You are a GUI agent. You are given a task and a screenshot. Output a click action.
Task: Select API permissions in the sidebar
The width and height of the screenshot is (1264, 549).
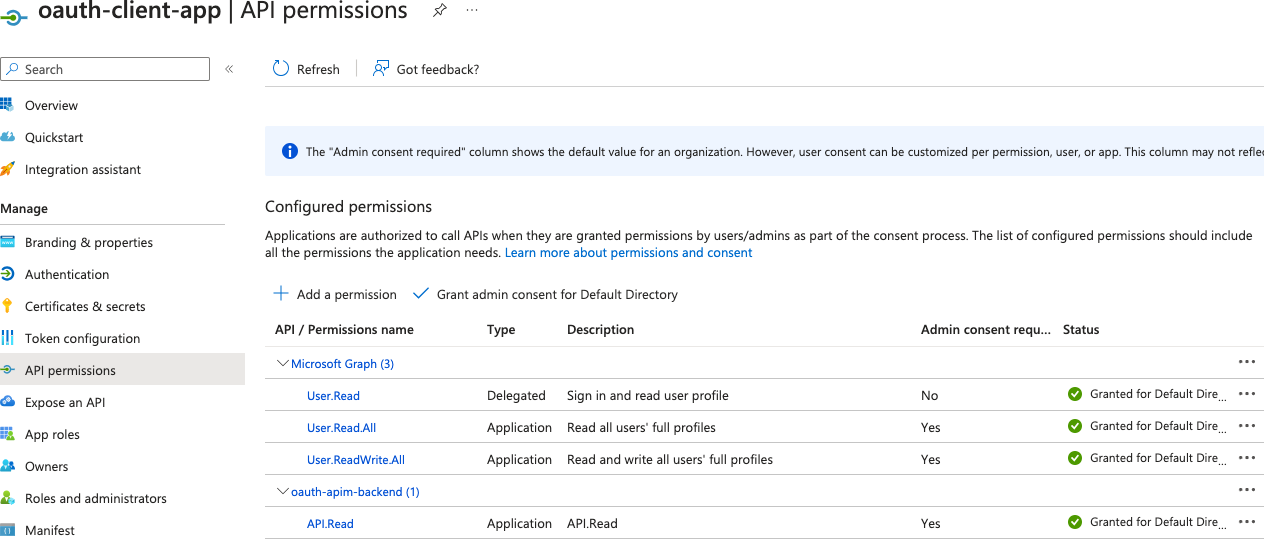click(122, 370)
